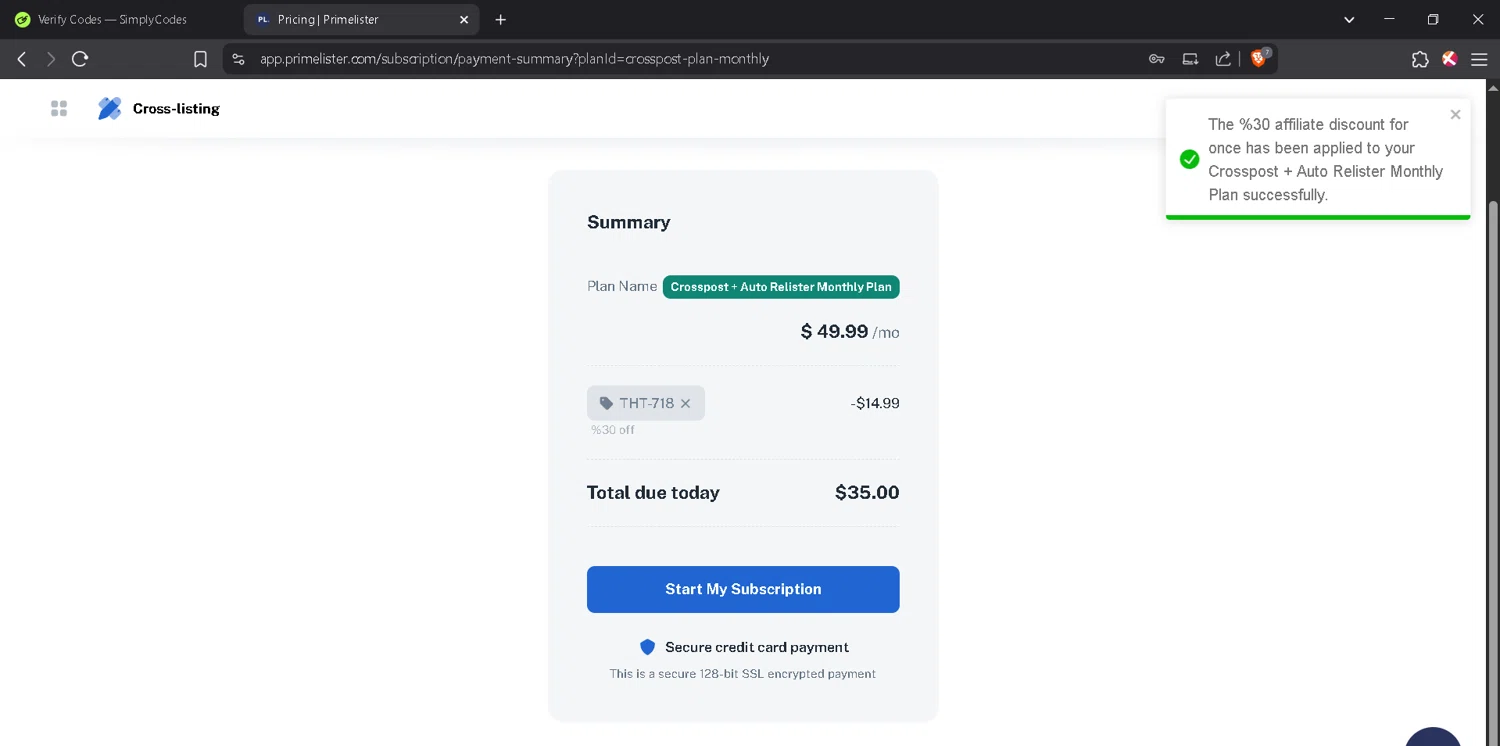Image resolution: width=1500 pixels, height=746 pixels.
Task: Open the password key icon in address bar
Action: click(1157, 59)
